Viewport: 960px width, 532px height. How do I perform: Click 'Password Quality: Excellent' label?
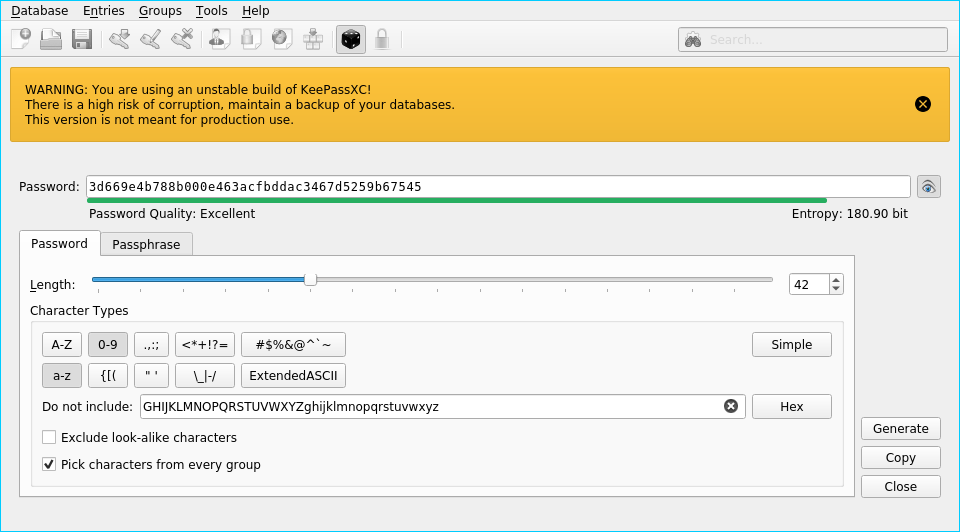(172, 214)
